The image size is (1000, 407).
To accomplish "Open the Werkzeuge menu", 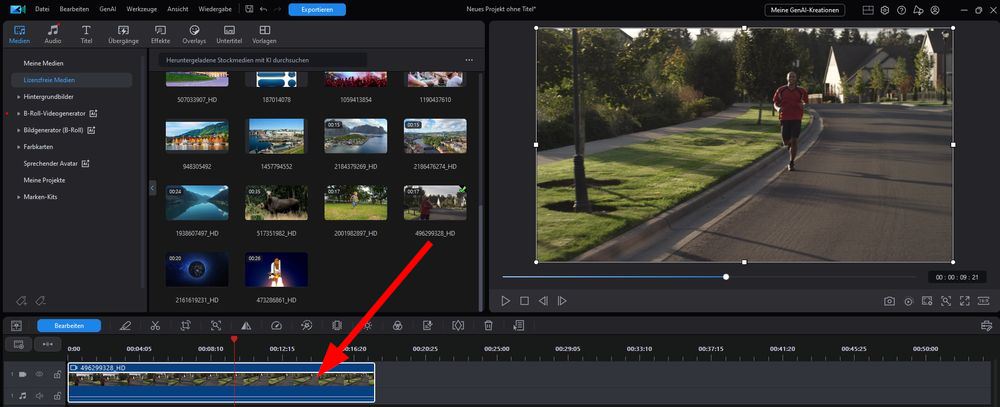I will pos(142,10).
